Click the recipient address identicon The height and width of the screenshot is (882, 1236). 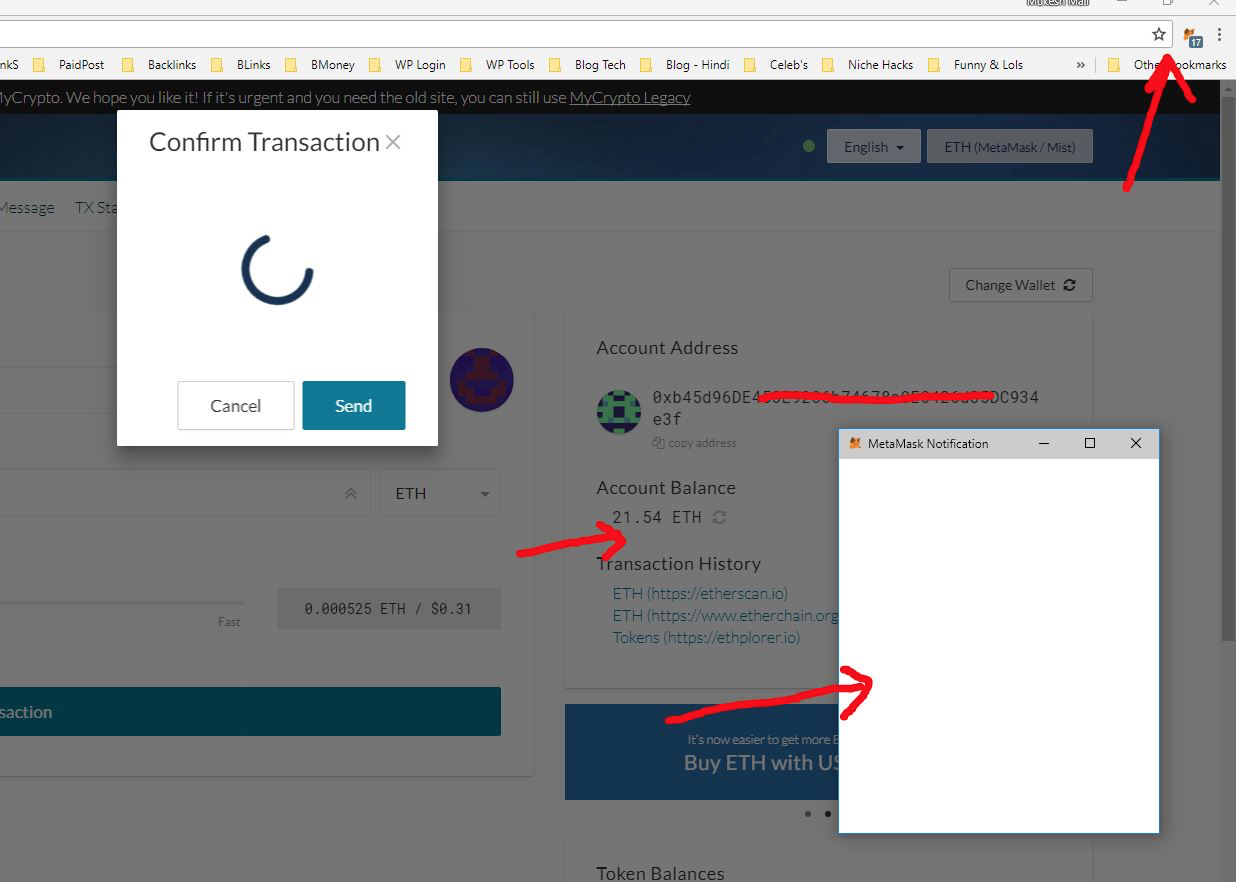click(x=481, y=380)
